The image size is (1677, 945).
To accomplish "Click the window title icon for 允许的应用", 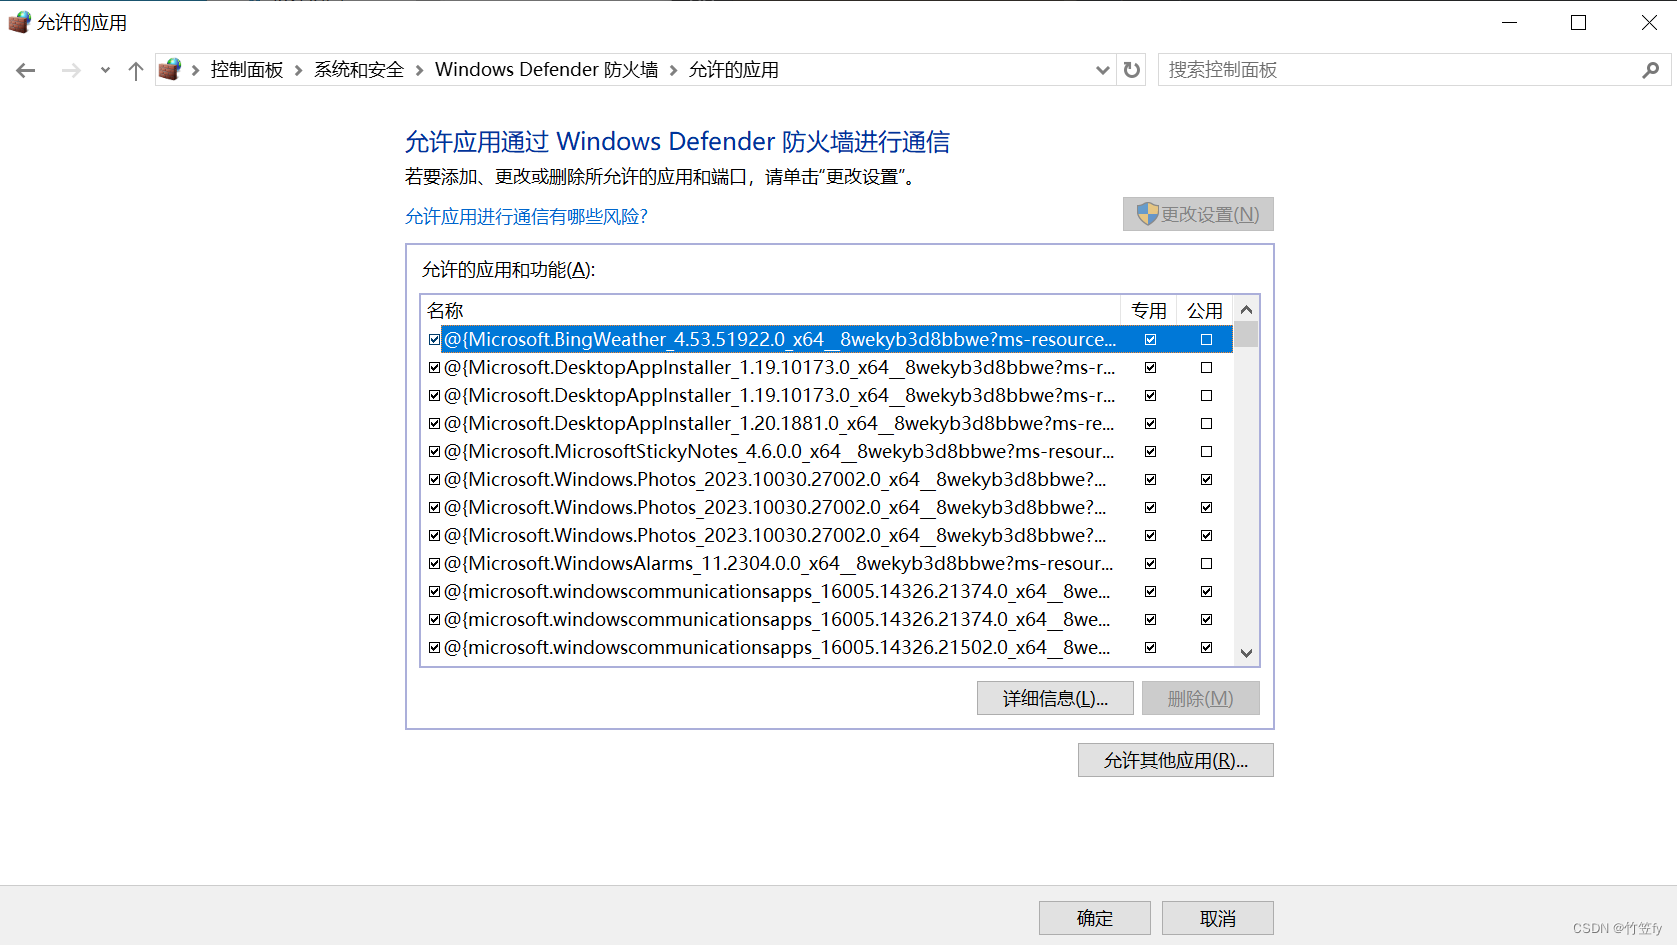I will pos(19,22).
